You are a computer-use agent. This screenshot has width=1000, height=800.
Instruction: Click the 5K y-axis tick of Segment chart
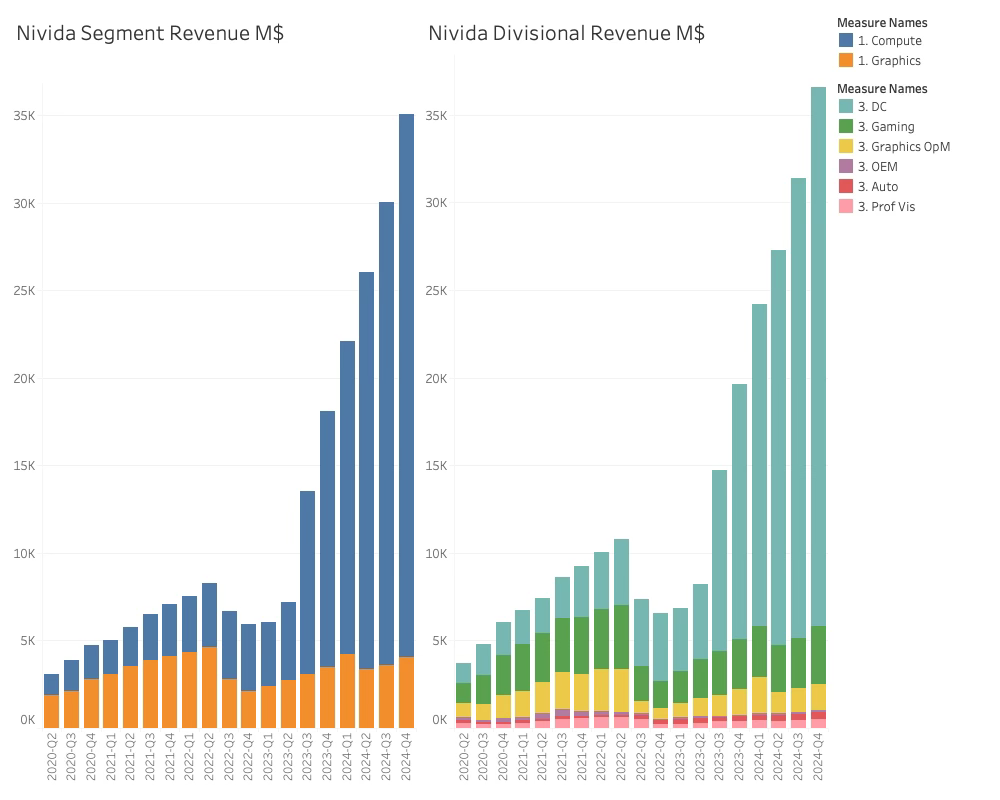coord(27,641)
